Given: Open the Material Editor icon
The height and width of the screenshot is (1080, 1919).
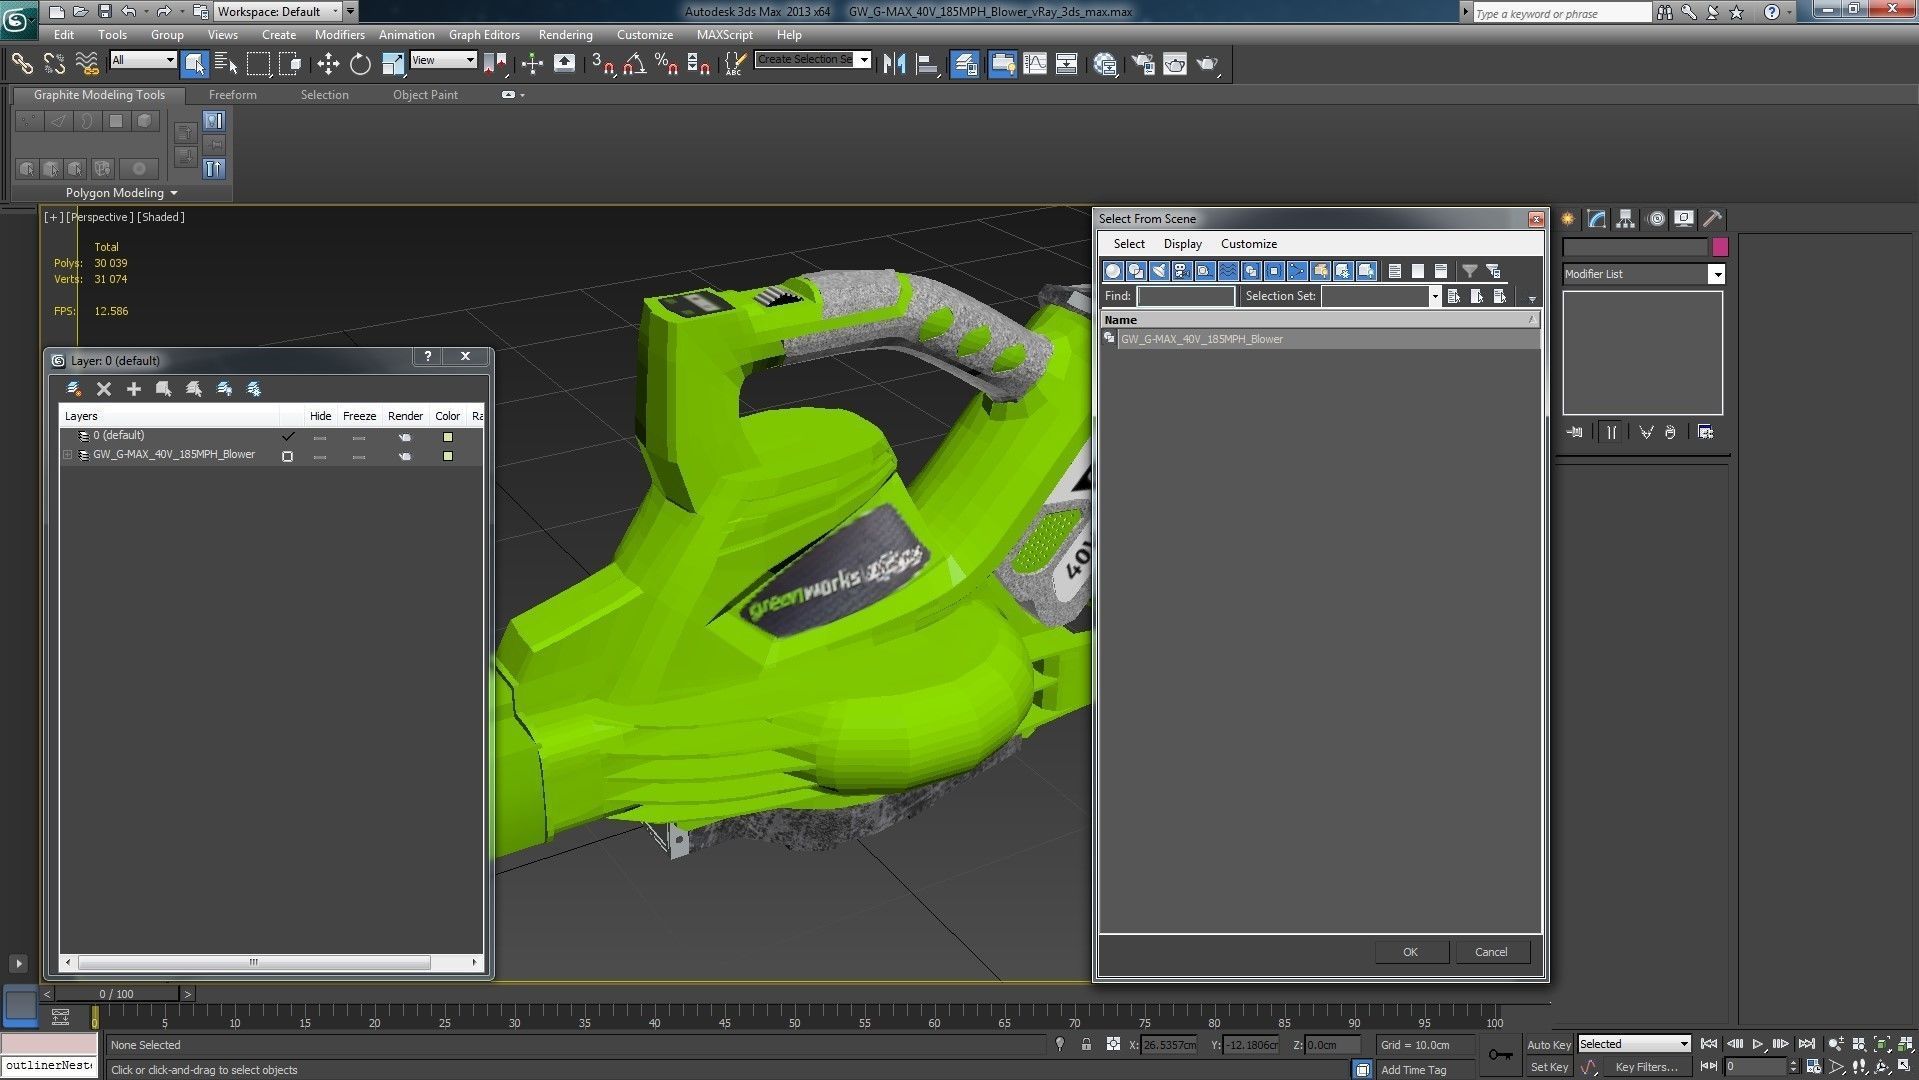Looking at the screenshot, I should 1105,64.
